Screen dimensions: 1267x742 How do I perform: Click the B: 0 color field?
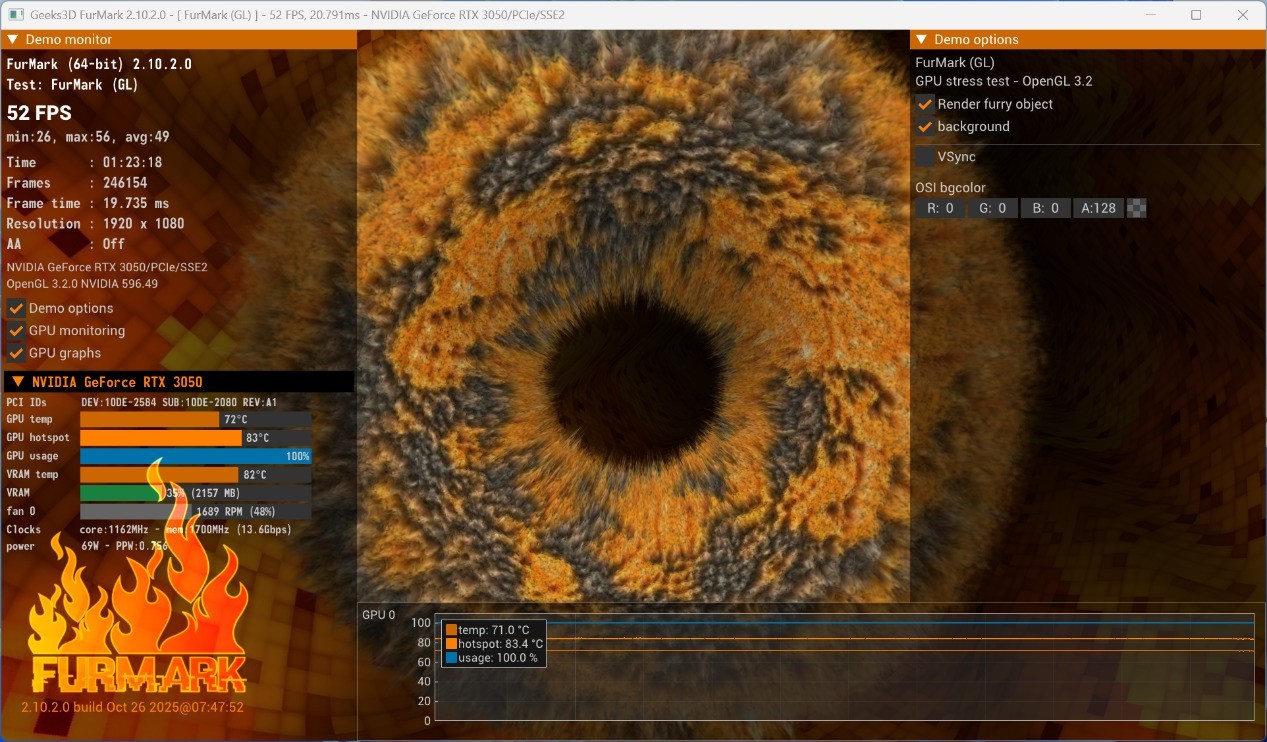(1045, 208)
